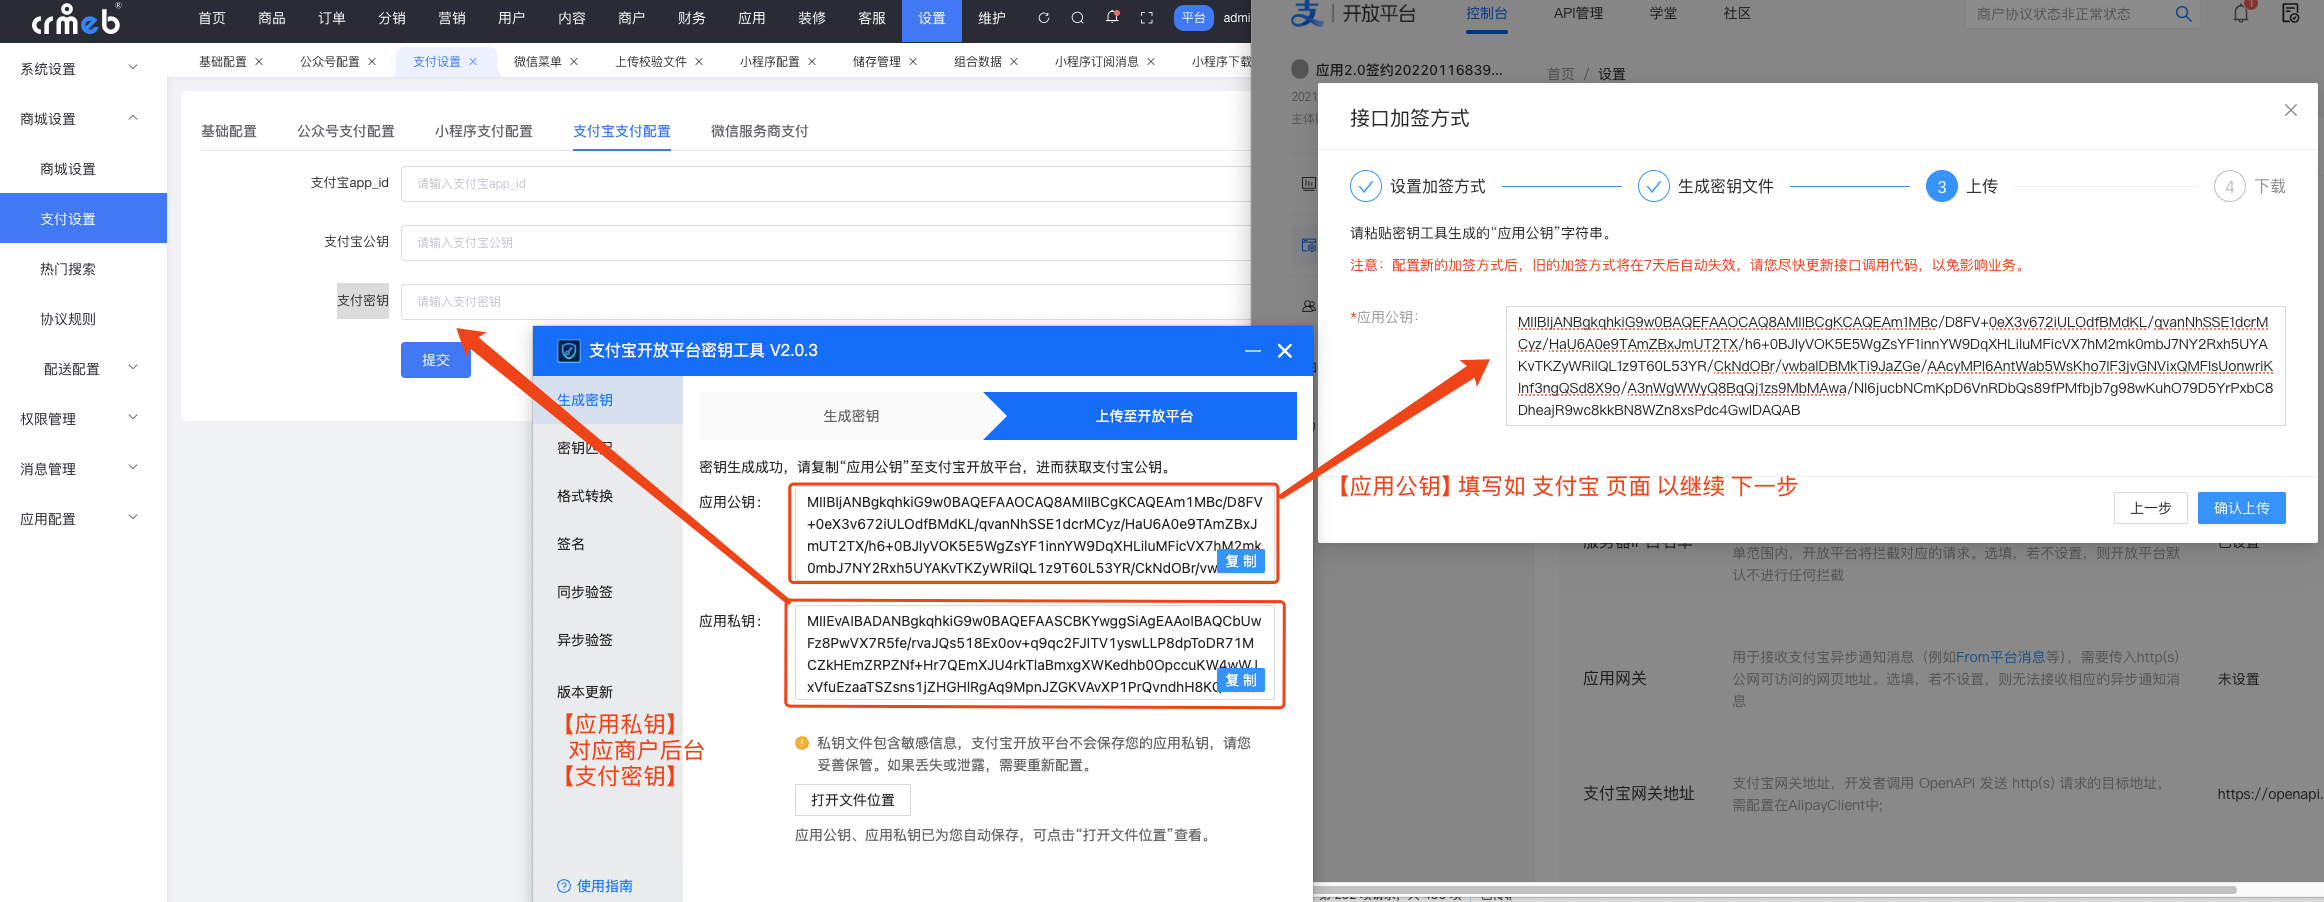Click the shield icon in the key tool title bar
This screenshot has width=2324, height=902.
click(x=569, y=351)
